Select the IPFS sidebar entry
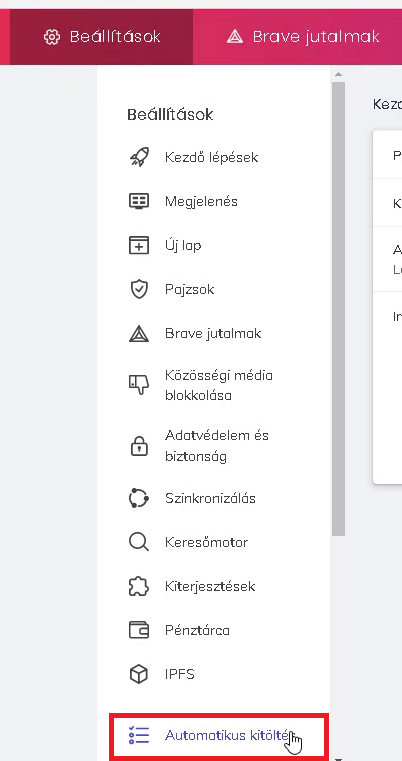402x761 pixels. [180, 674]
